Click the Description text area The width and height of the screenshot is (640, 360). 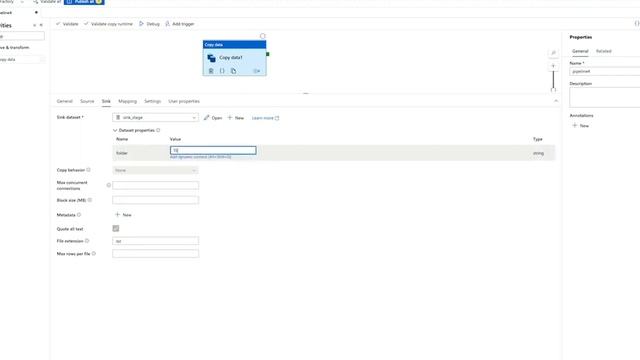click(x=605, y=98)
